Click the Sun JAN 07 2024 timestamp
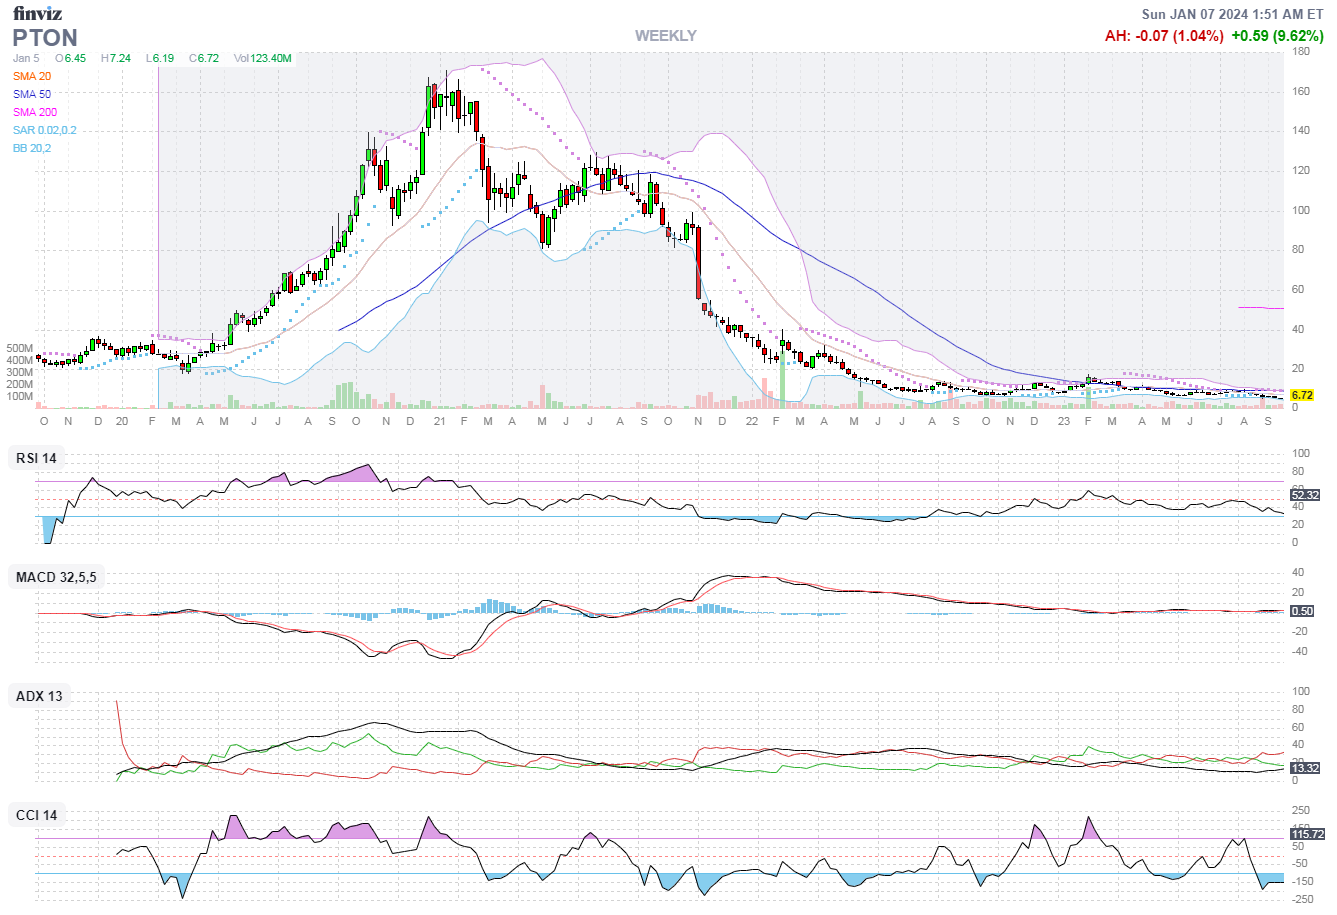Viewport: 1337px width, 915px height. pos(1232,14)
